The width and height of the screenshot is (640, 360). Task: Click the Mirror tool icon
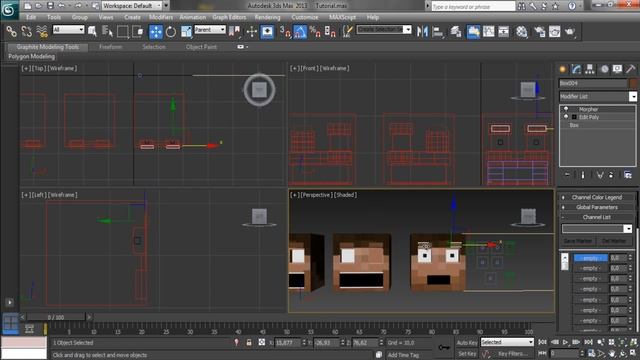422,31
